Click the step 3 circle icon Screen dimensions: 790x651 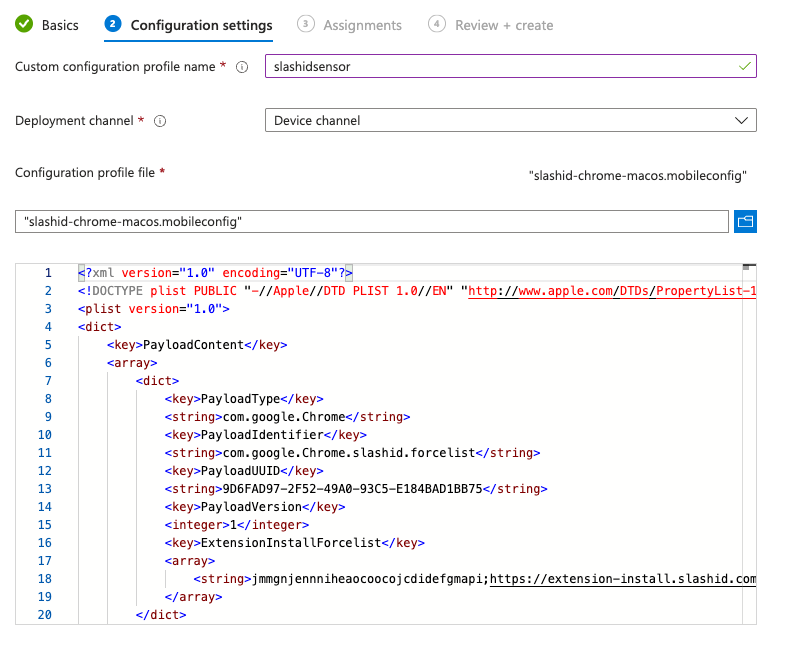click(305, 24)
